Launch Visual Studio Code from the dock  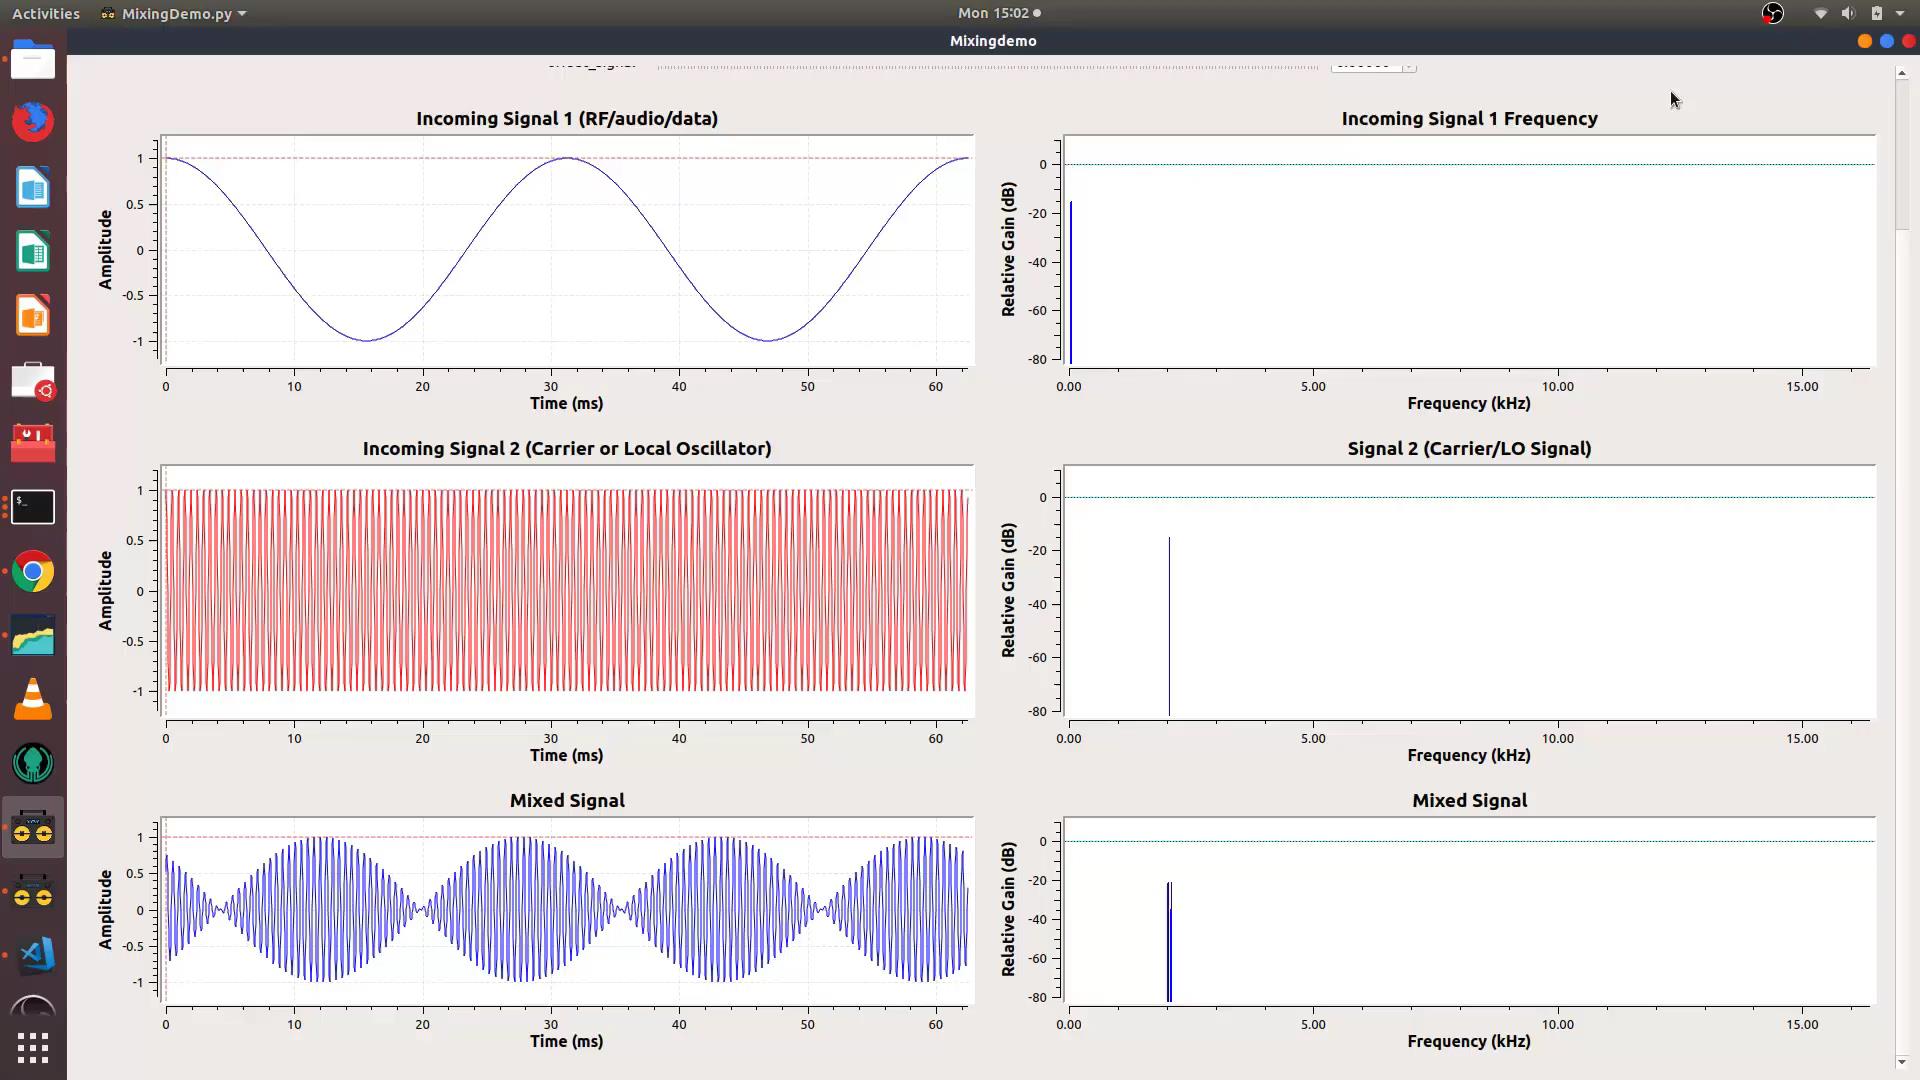pyautogui.click(x=33, y=955)
